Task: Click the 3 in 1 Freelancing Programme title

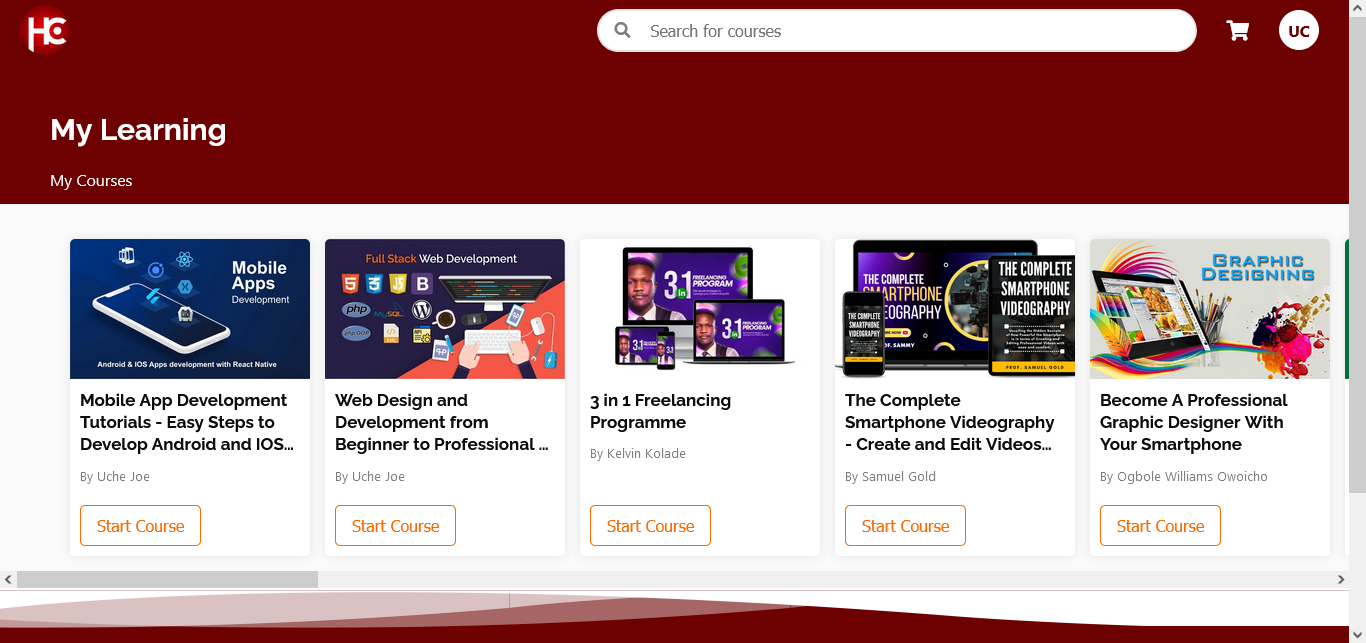Action: coord(660,411)
